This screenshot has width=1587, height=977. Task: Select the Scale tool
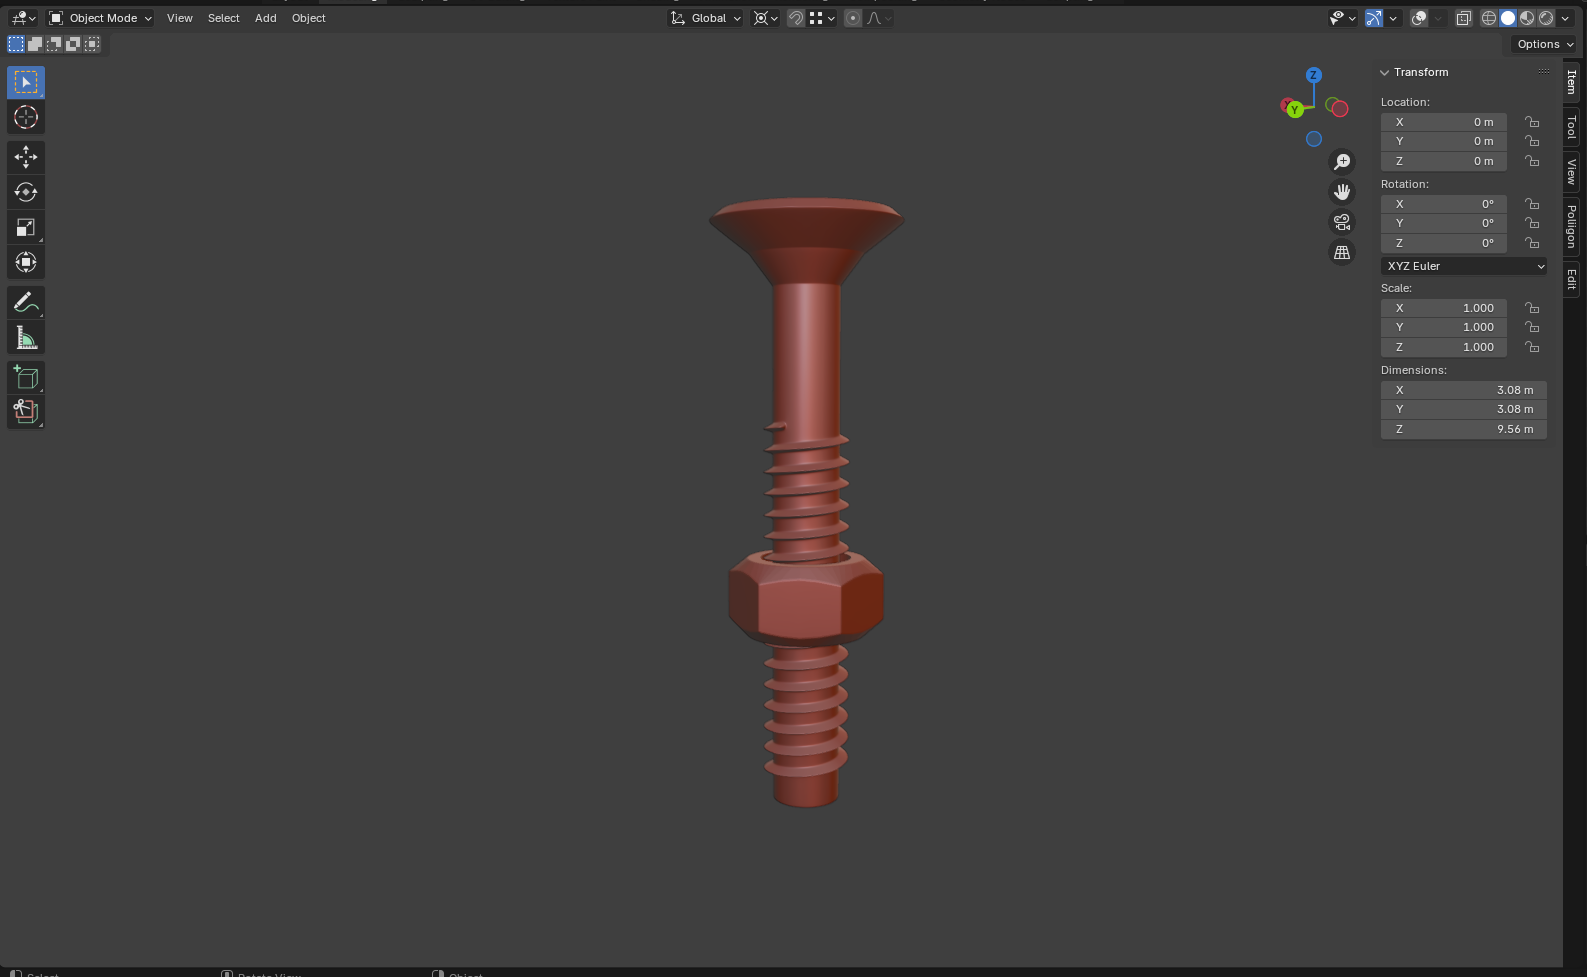click(26, 227)
